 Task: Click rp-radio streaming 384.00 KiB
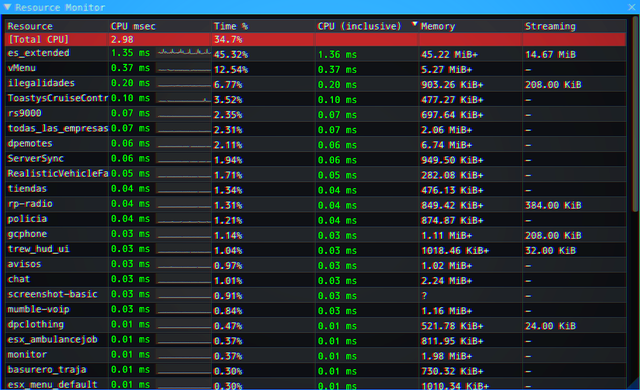(553, 206)
